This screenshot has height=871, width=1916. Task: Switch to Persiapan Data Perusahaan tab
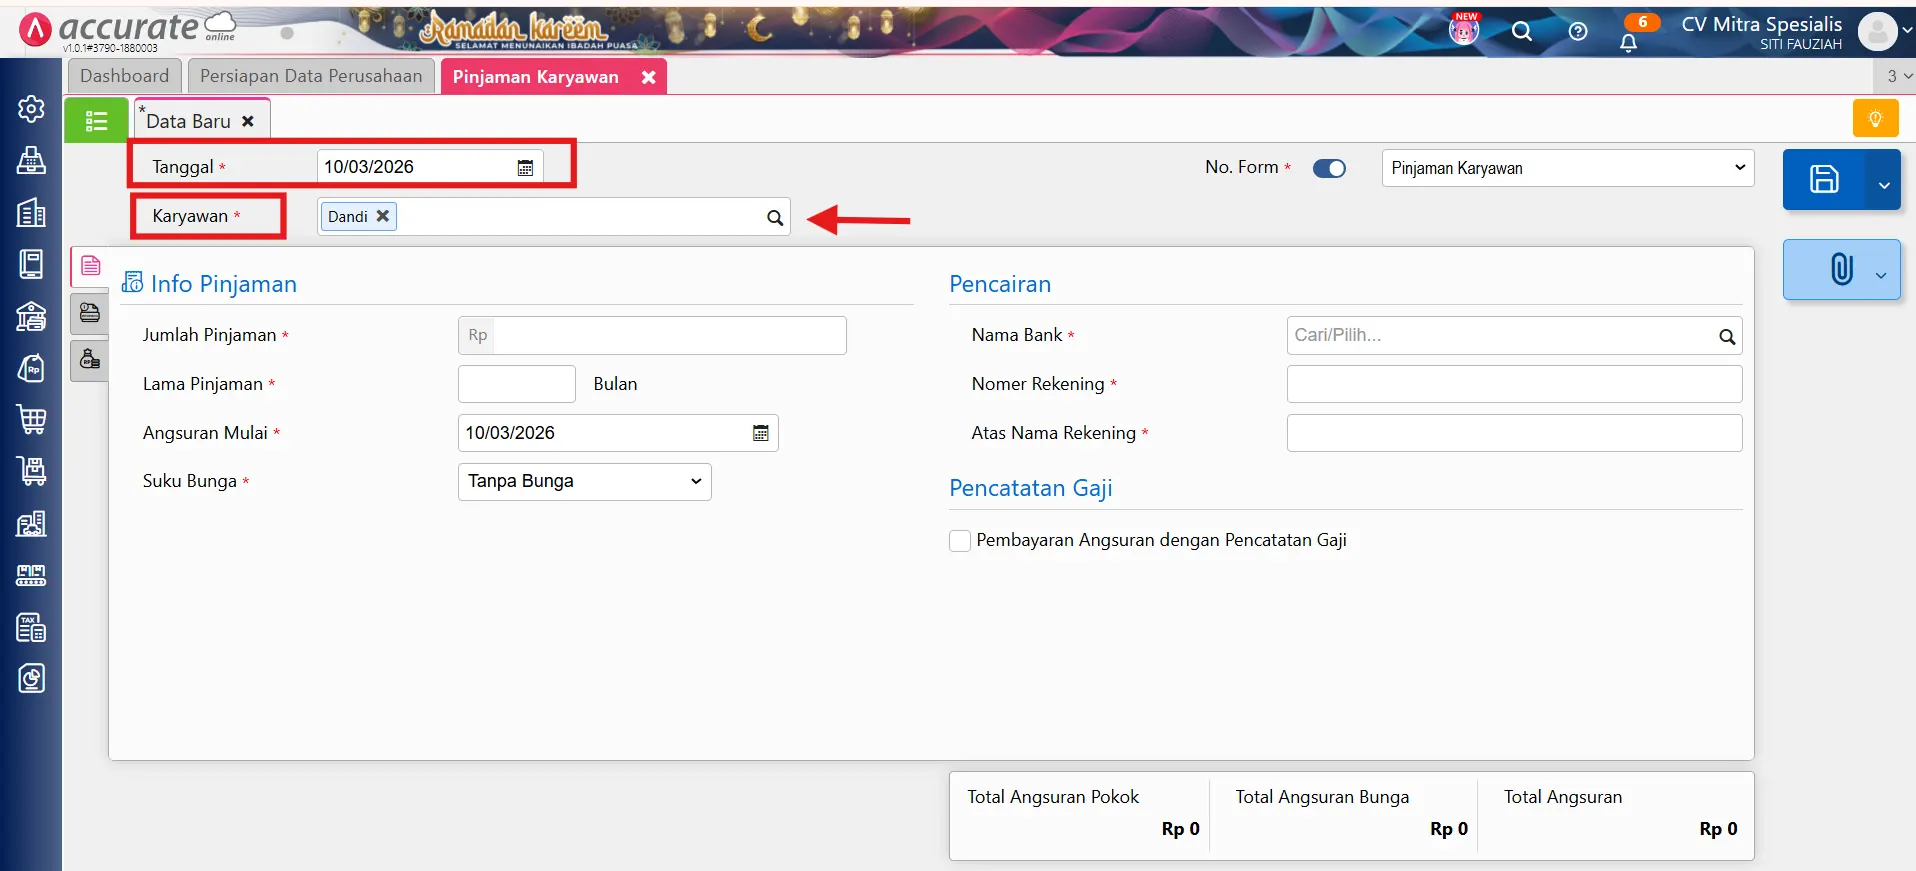(x=311, y=76)
